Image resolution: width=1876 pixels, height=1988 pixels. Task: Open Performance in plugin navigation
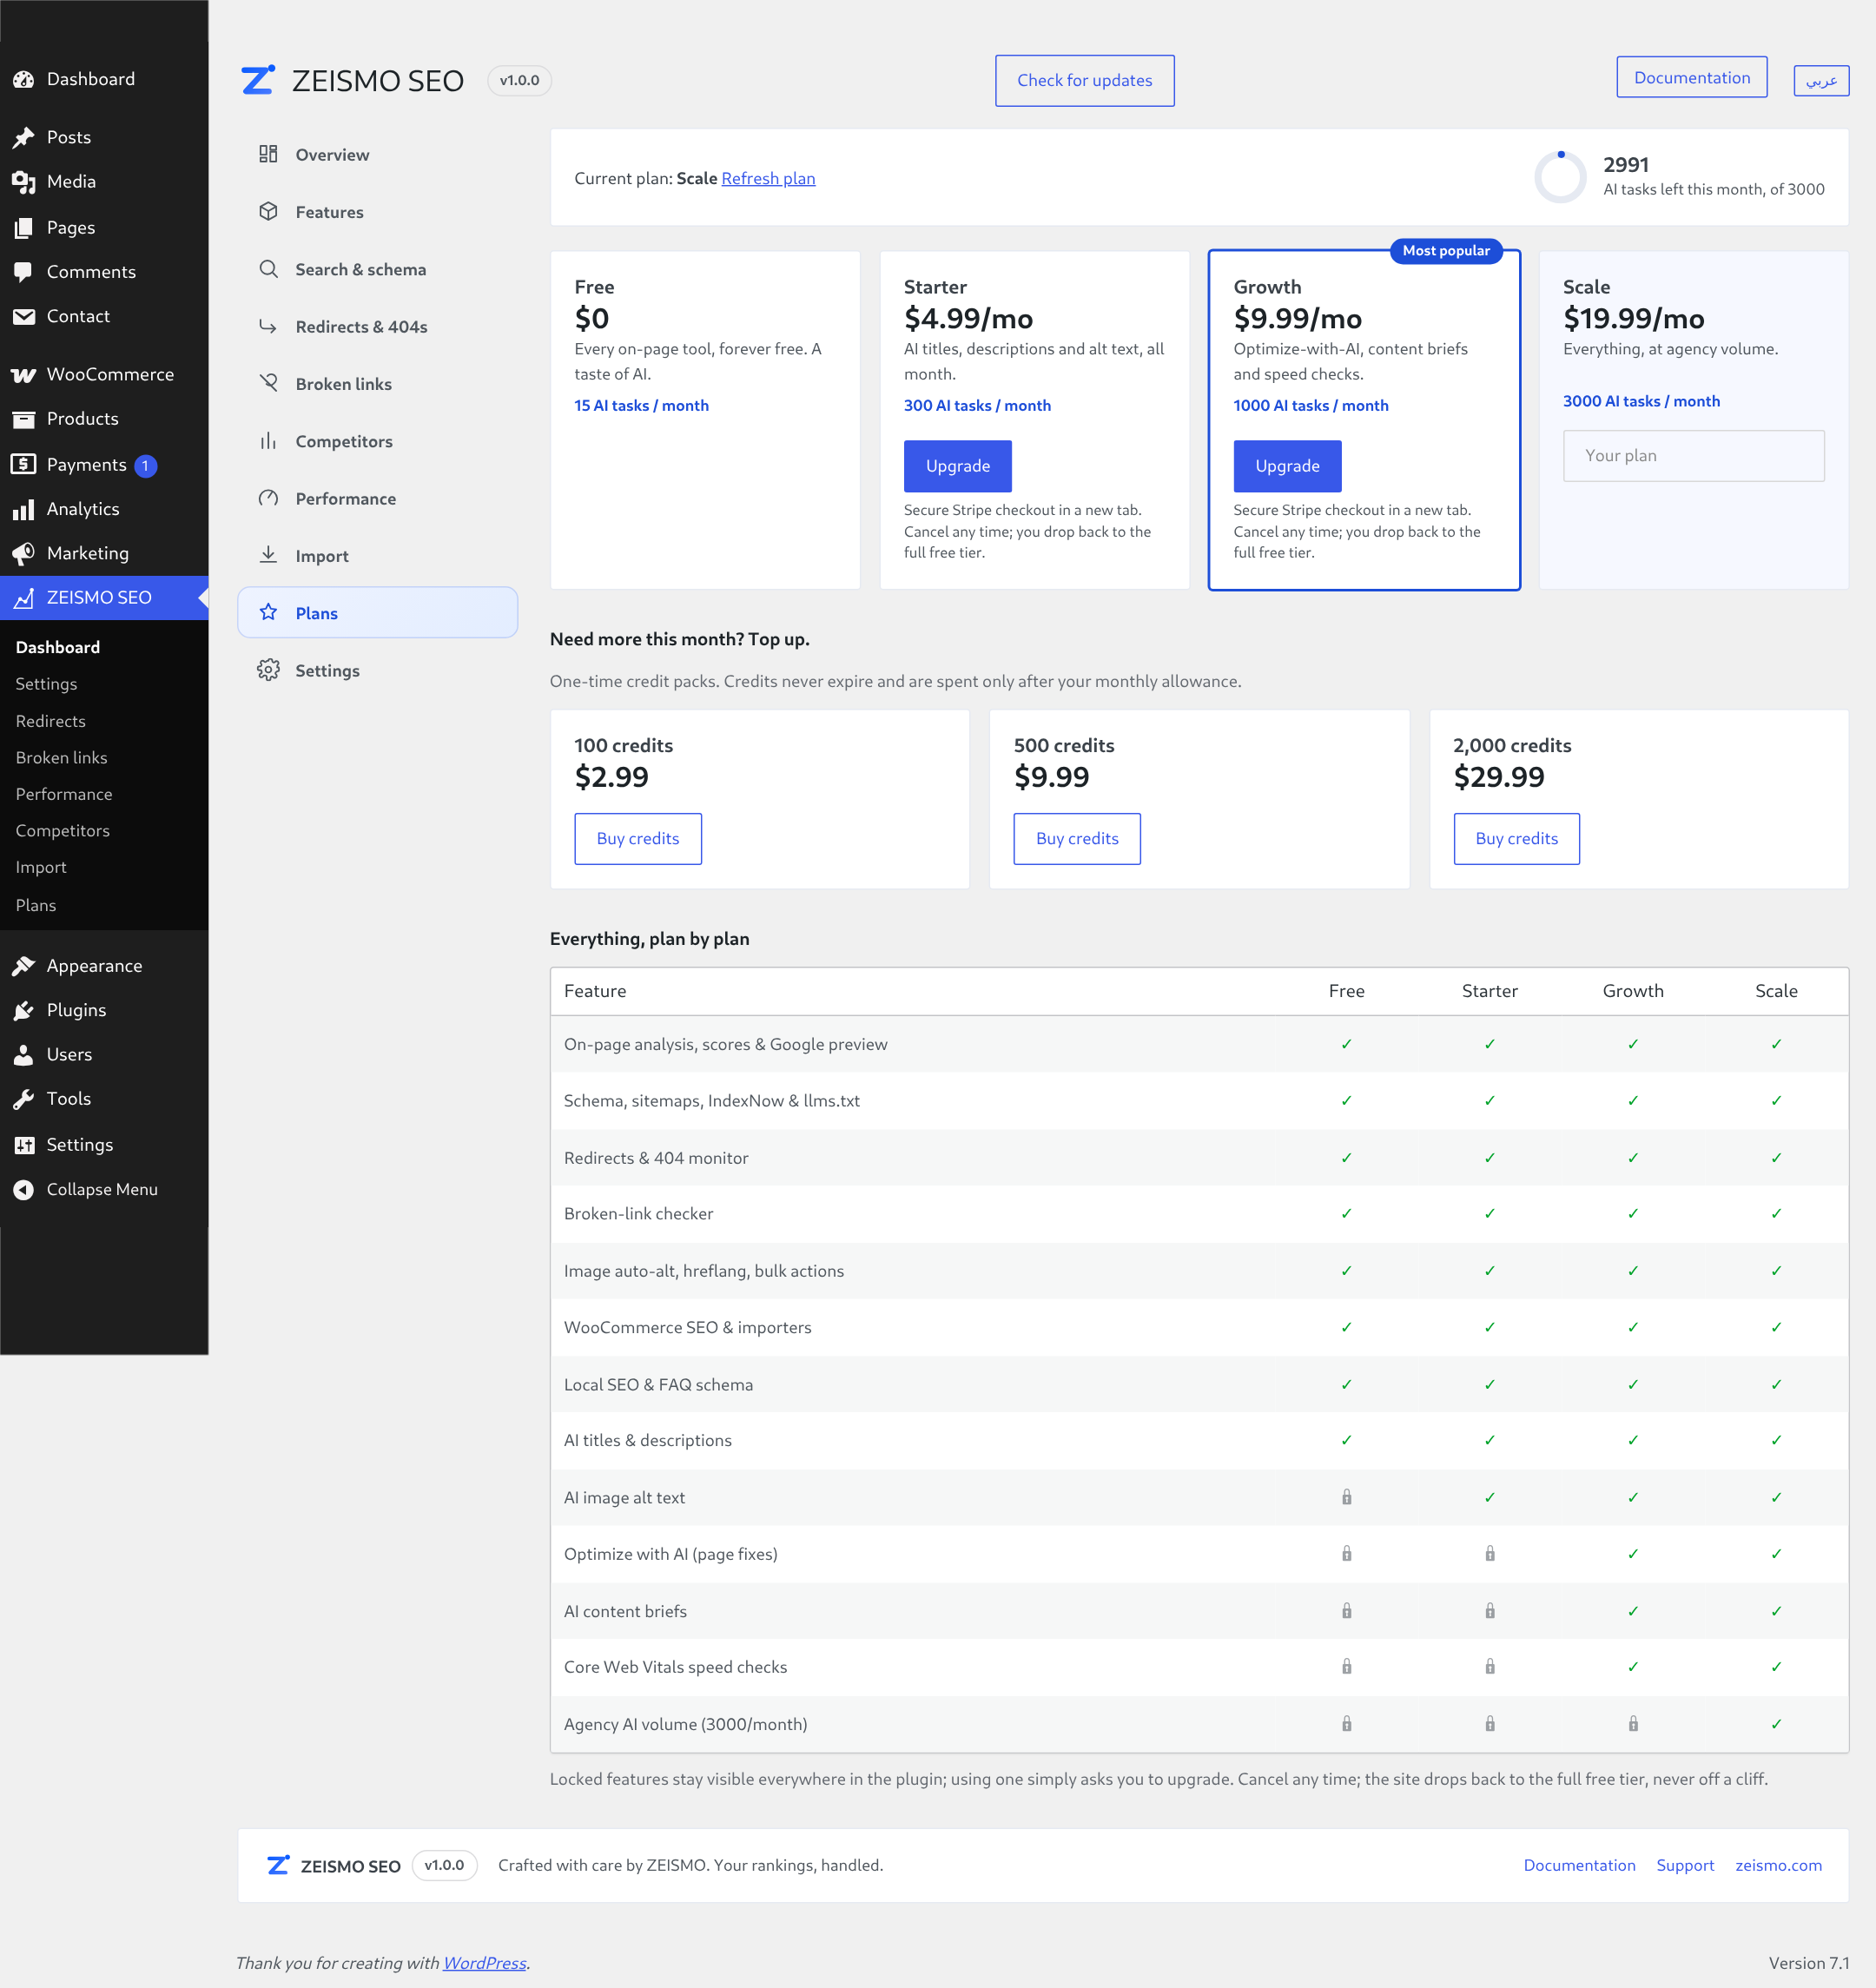(378, 498)
